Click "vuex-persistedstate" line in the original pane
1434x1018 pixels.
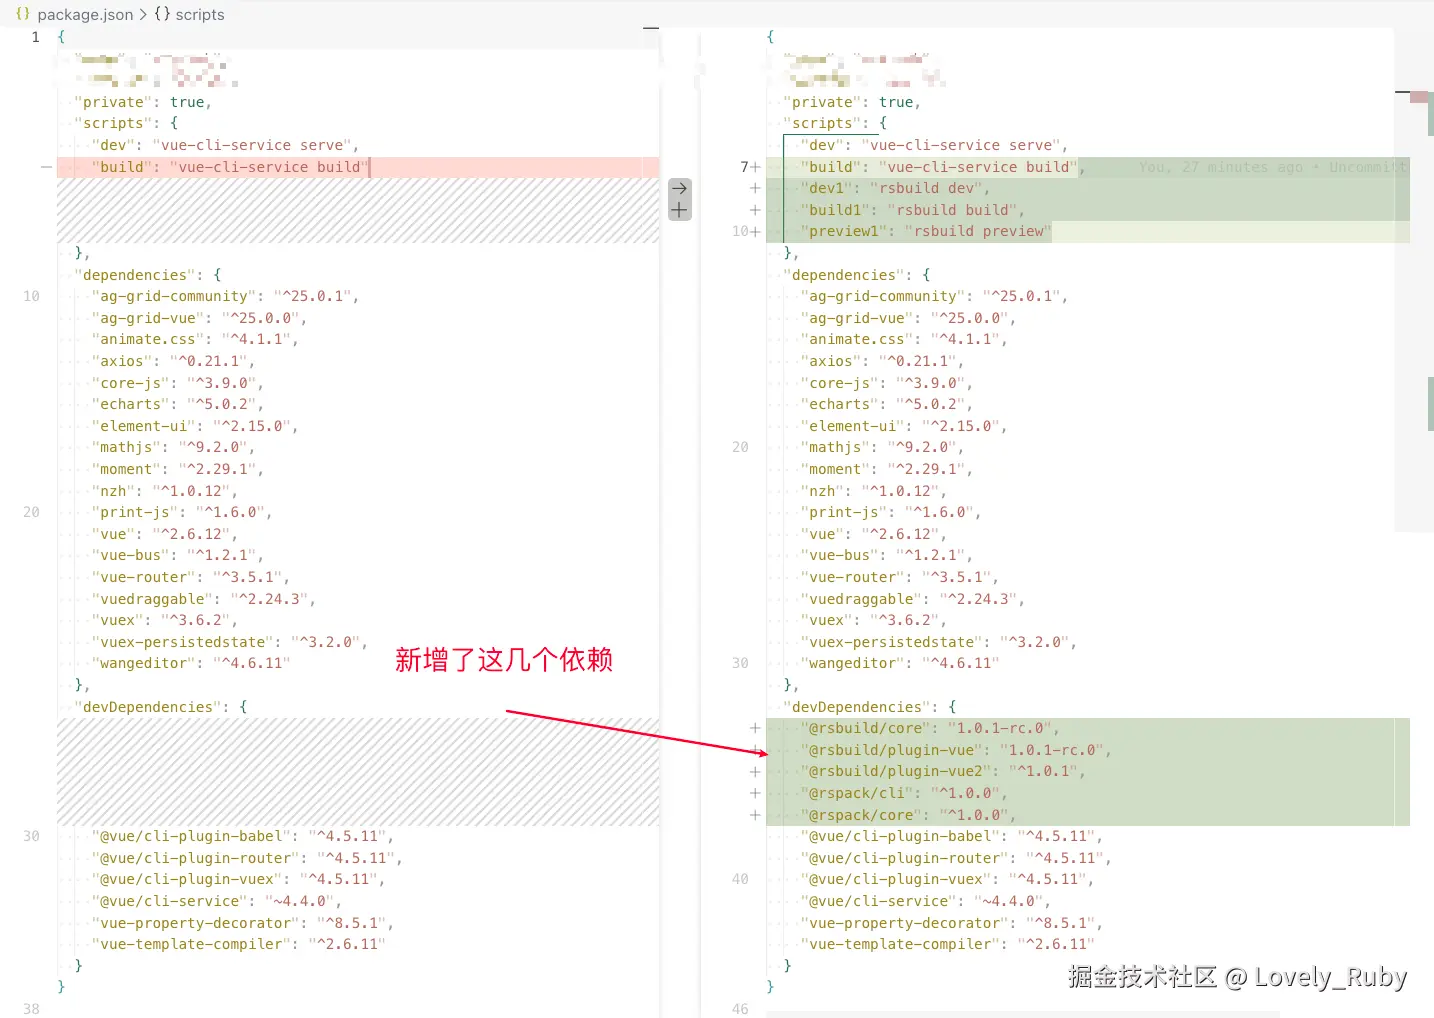click(x=229, y=642)
